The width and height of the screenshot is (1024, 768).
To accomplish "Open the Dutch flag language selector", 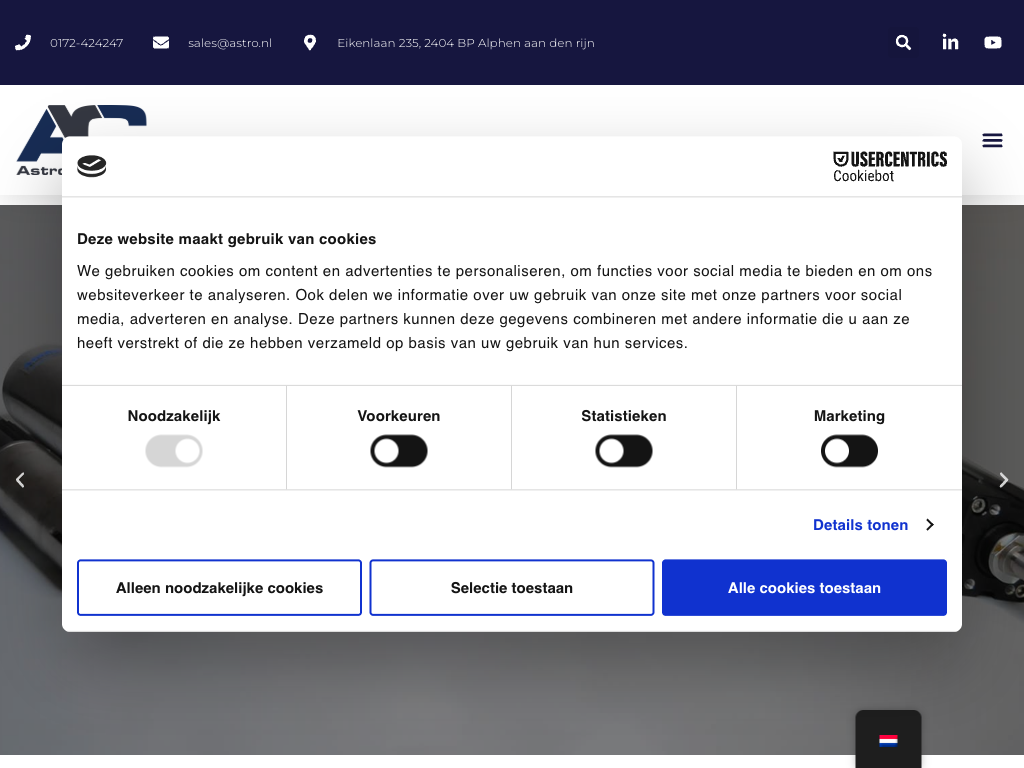I will pos(888,740).
